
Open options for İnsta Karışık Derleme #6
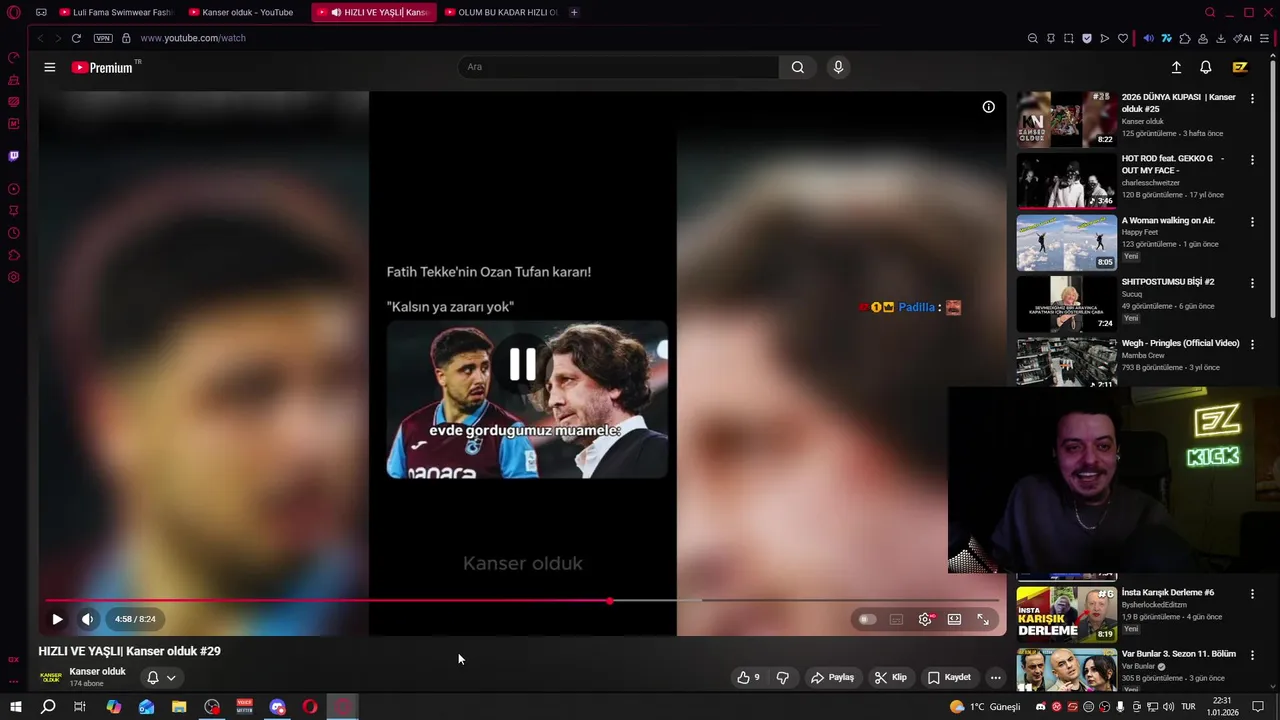tap(1252, 593)
